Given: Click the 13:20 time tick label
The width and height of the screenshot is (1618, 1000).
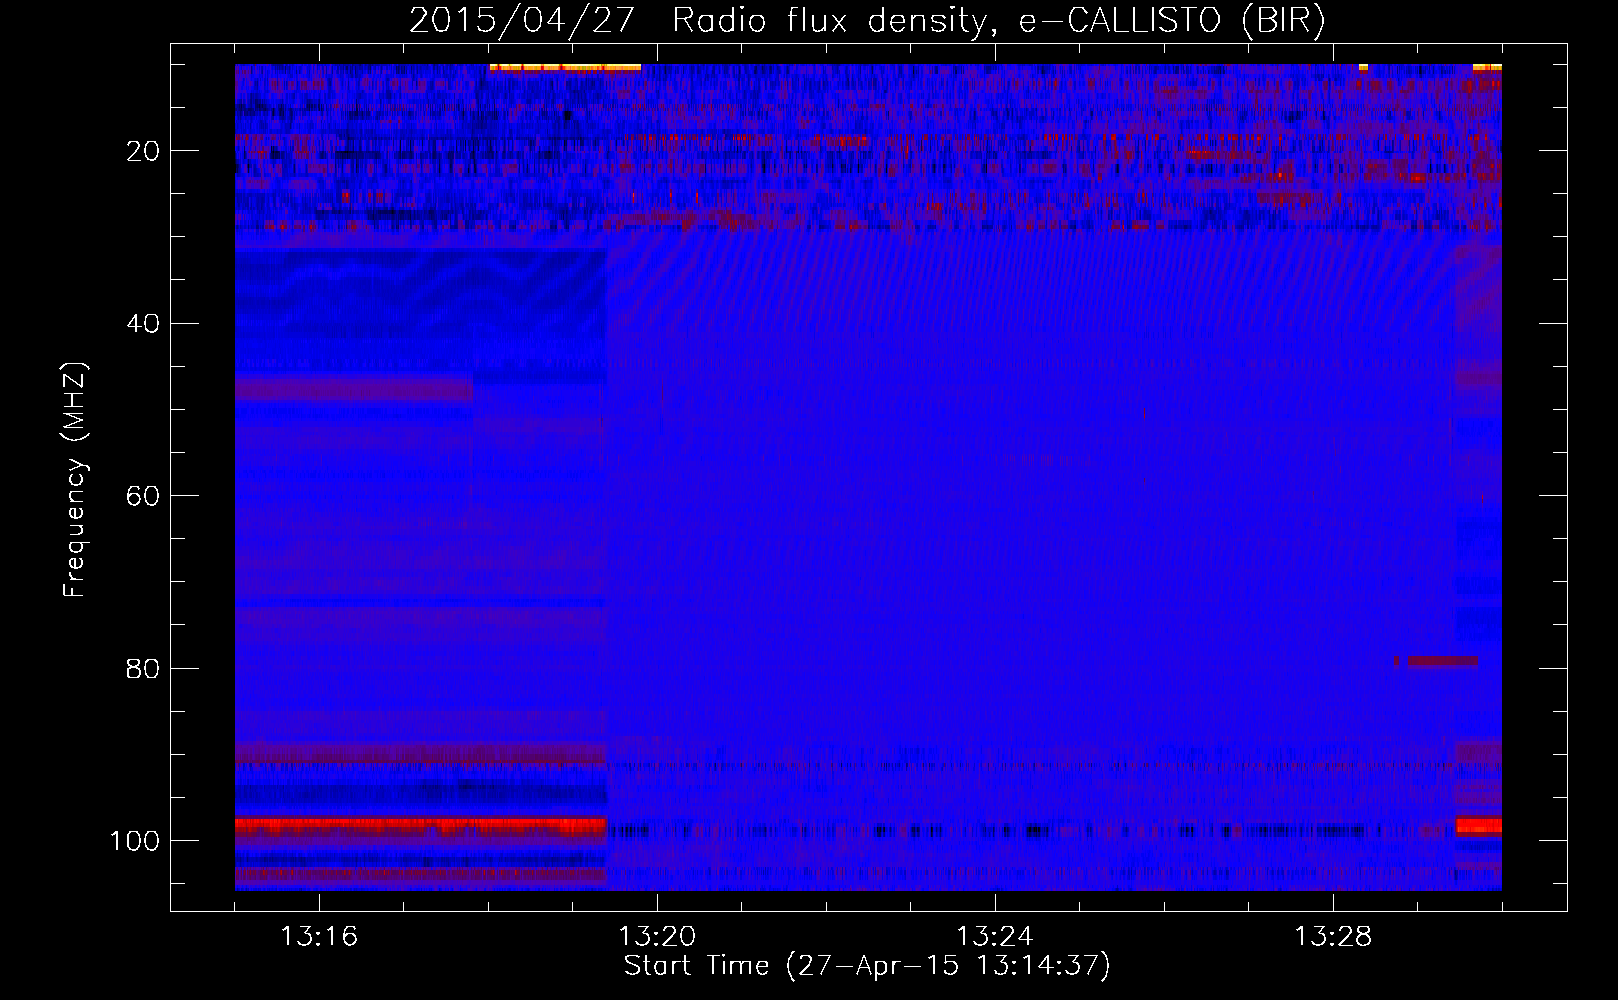Looking at the screenshot, I should [x=657, y=937].
